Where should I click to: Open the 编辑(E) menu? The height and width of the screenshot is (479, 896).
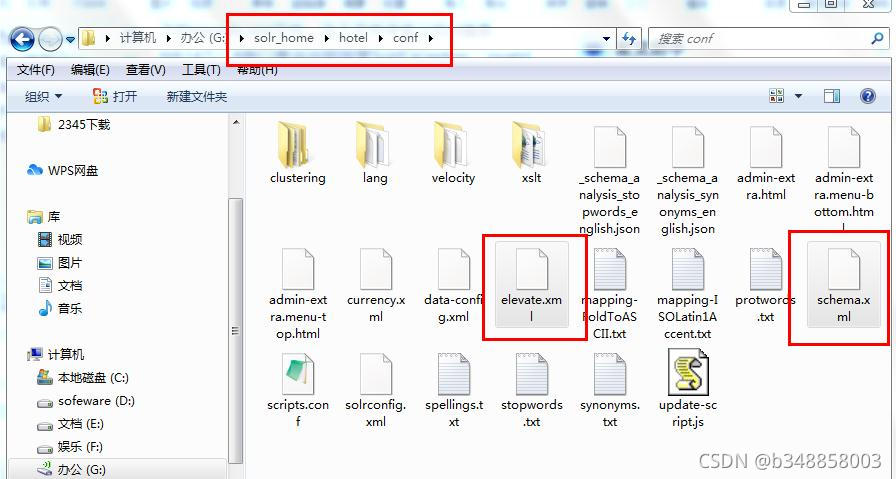pos(90,70)
